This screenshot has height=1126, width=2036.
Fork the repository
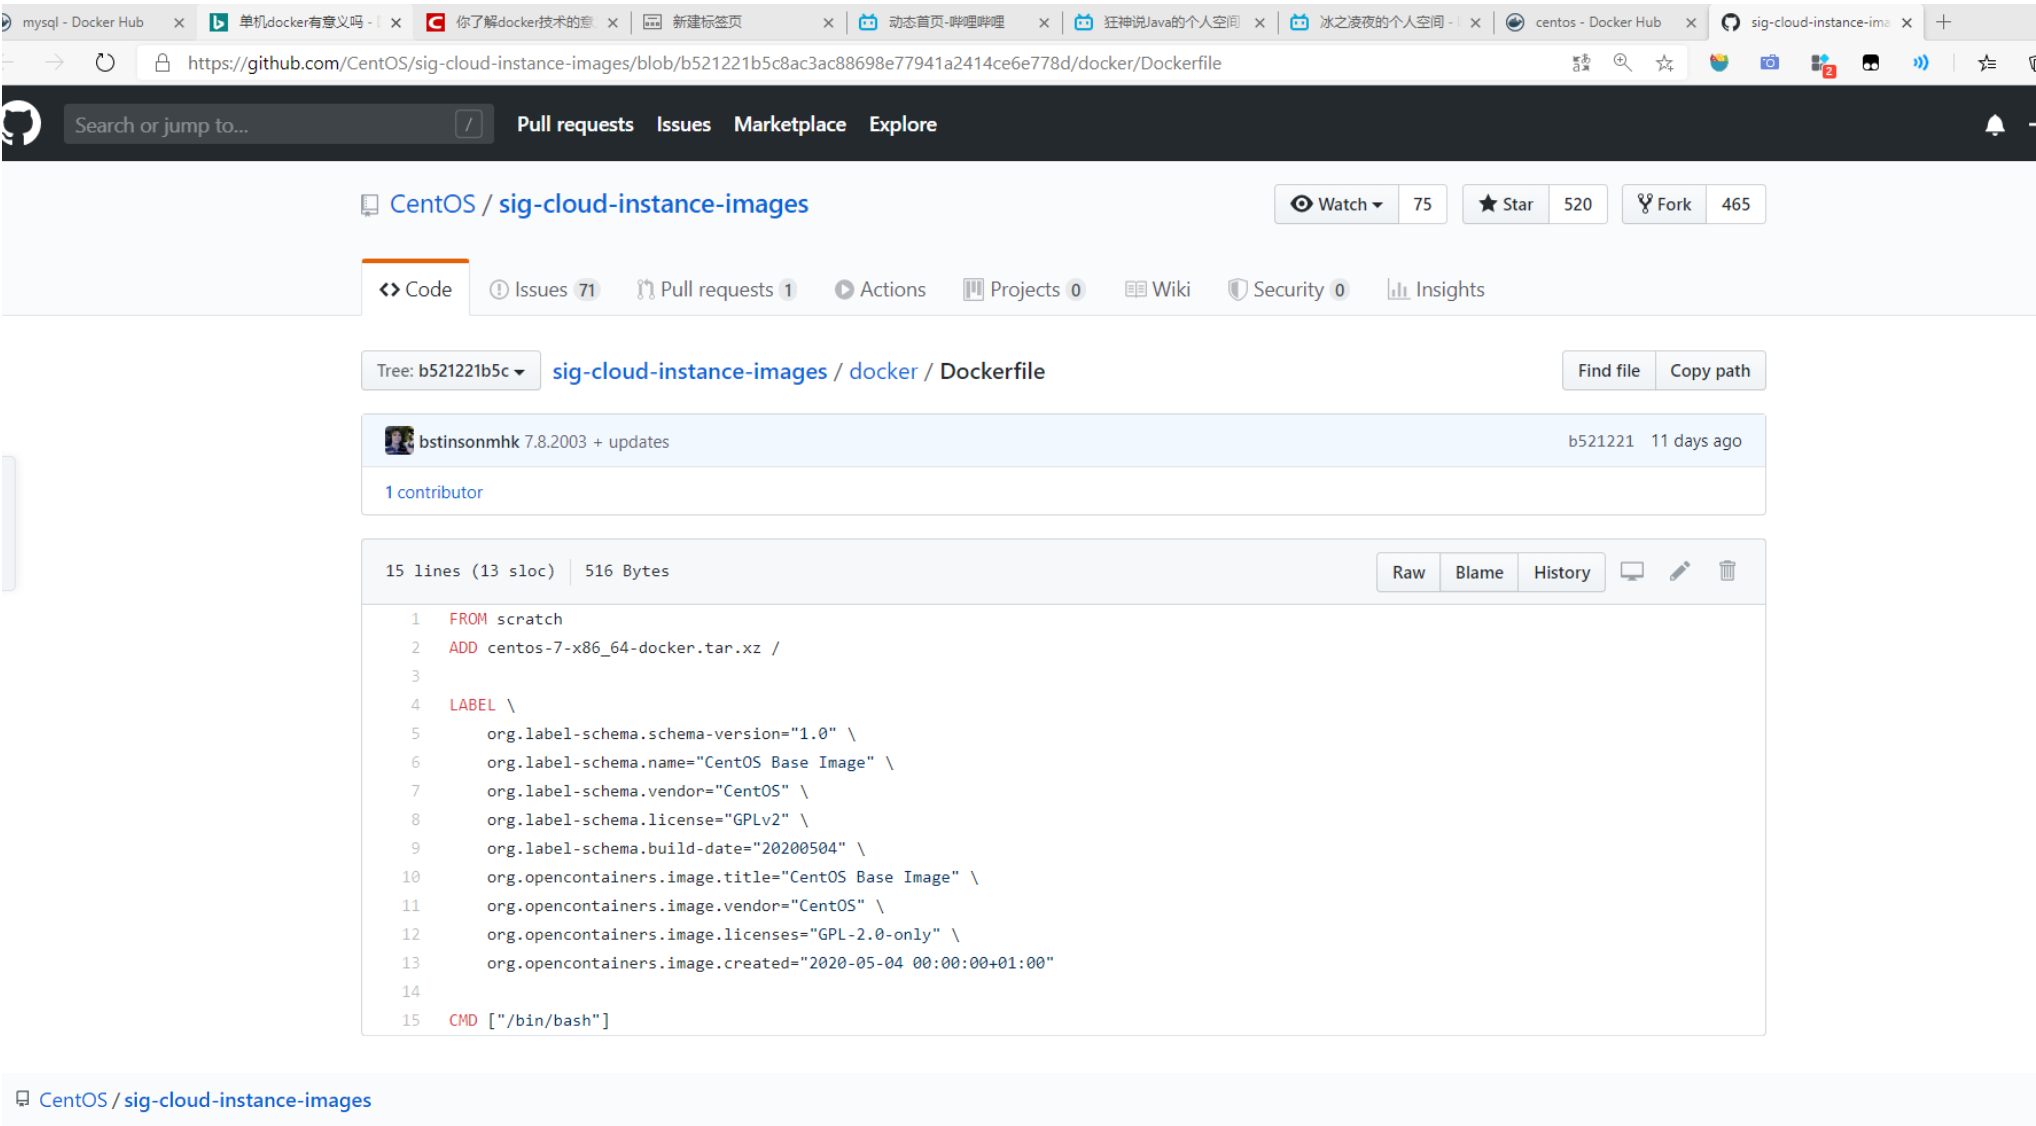pyautogui.click(x=1664, y=204)
